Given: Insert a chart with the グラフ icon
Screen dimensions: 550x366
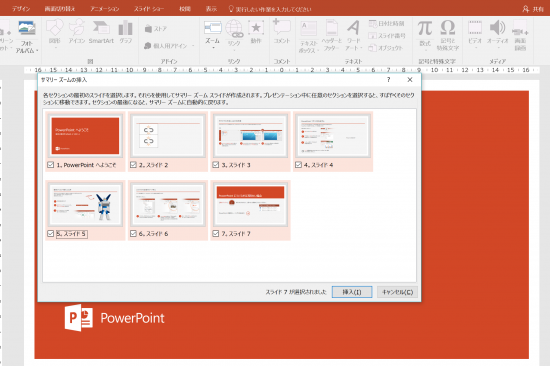Looking at the screenshot, I should [x=125, y=28].
